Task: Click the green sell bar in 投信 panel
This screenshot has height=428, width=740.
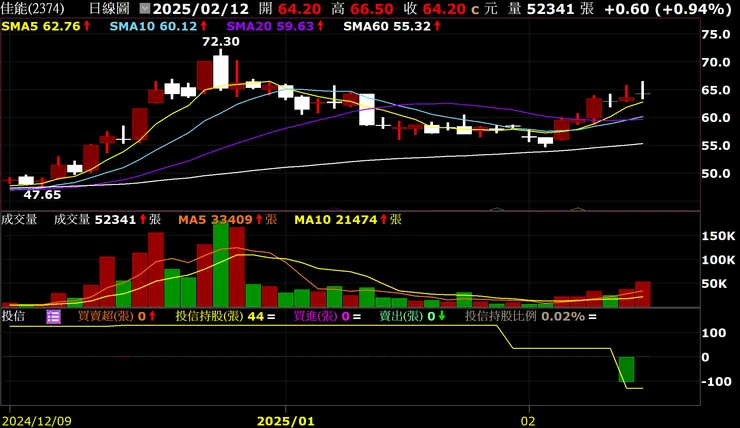Action: click(x=626, y=369)
